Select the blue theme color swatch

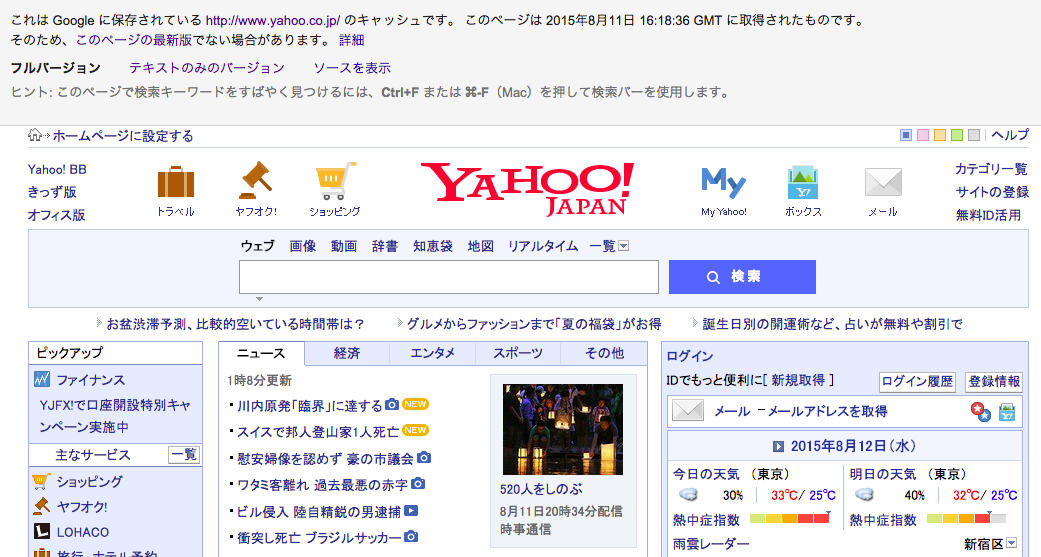[x=906, y=135]
